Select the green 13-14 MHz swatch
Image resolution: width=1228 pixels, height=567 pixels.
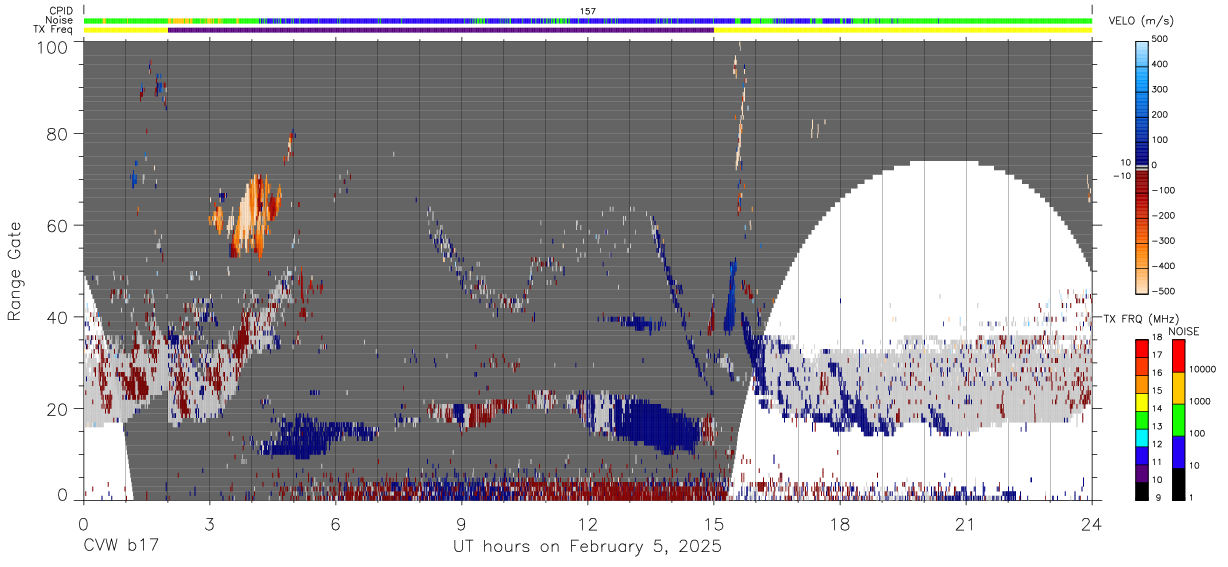tap(1143, 419)
